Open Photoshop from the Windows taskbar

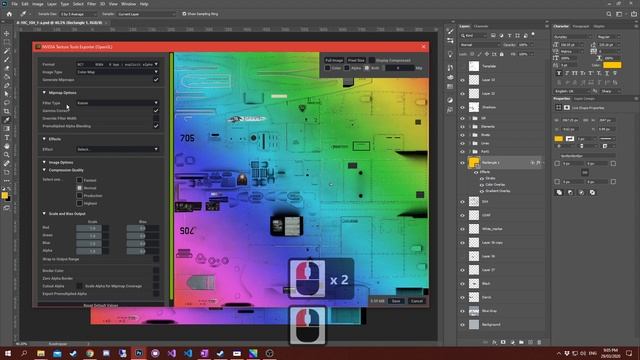[139, 353]
